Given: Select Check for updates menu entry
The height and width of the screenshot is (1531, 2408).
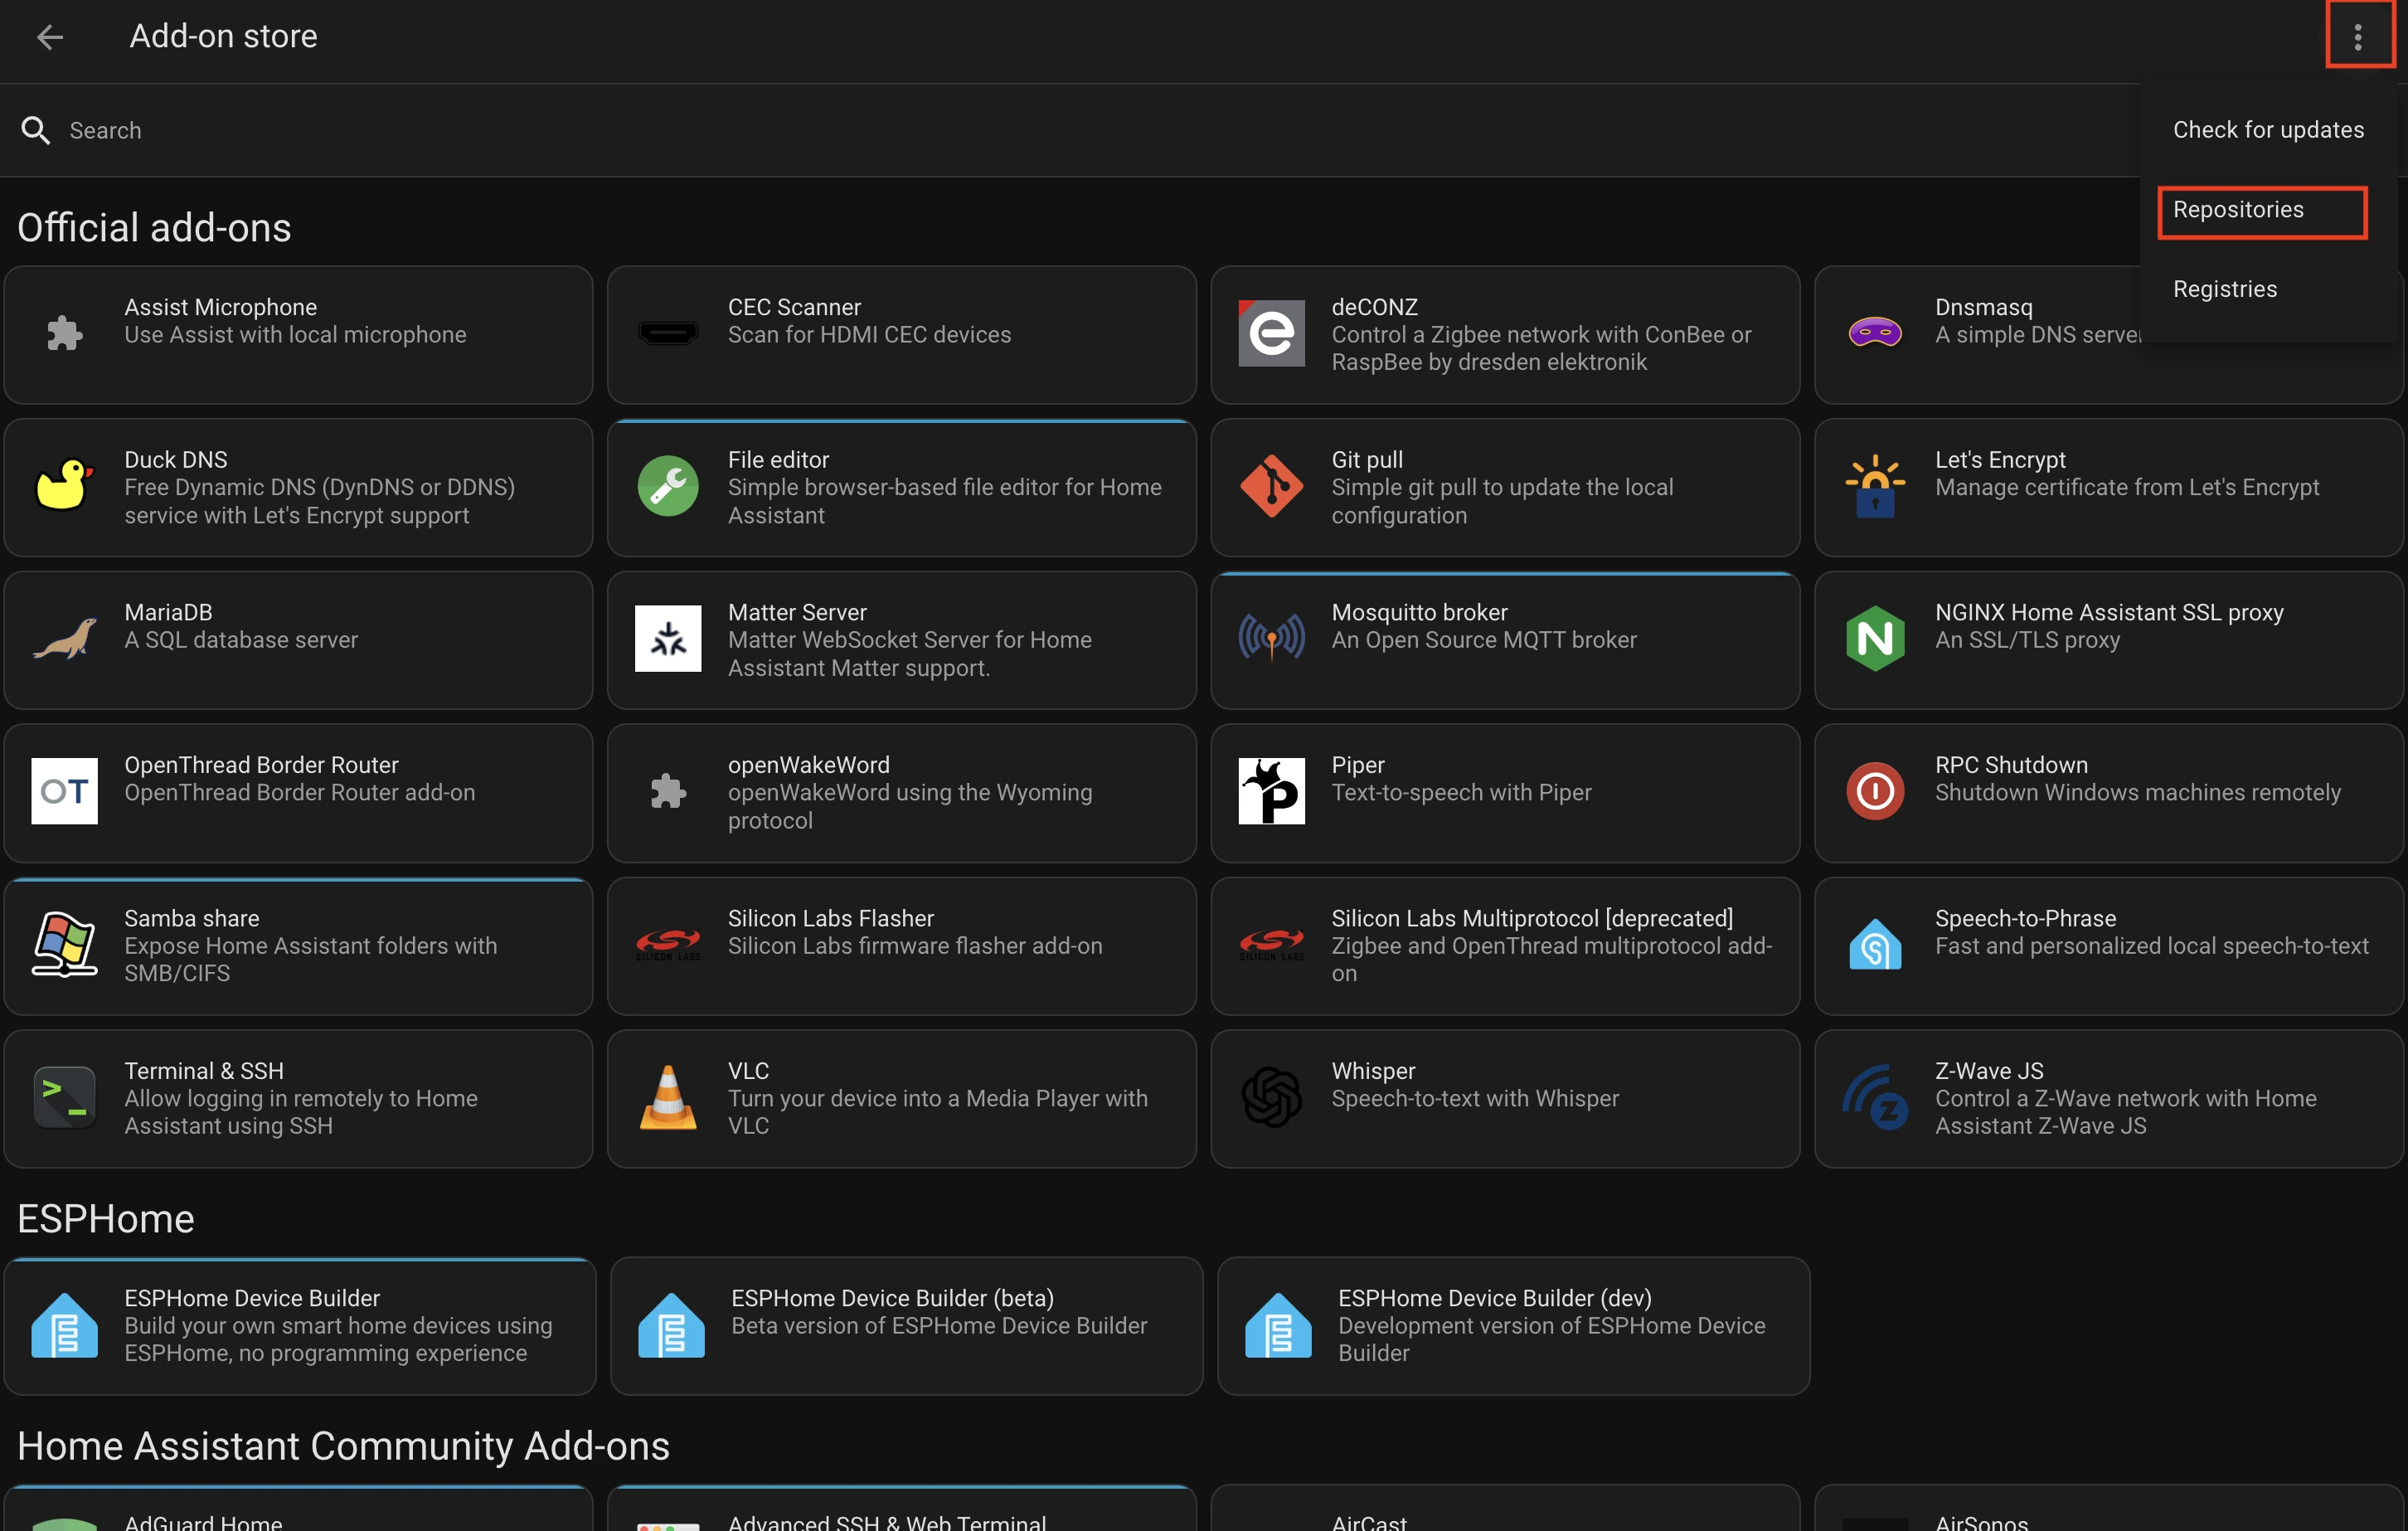Looking at the screenshot, I should pos(2268,130).
